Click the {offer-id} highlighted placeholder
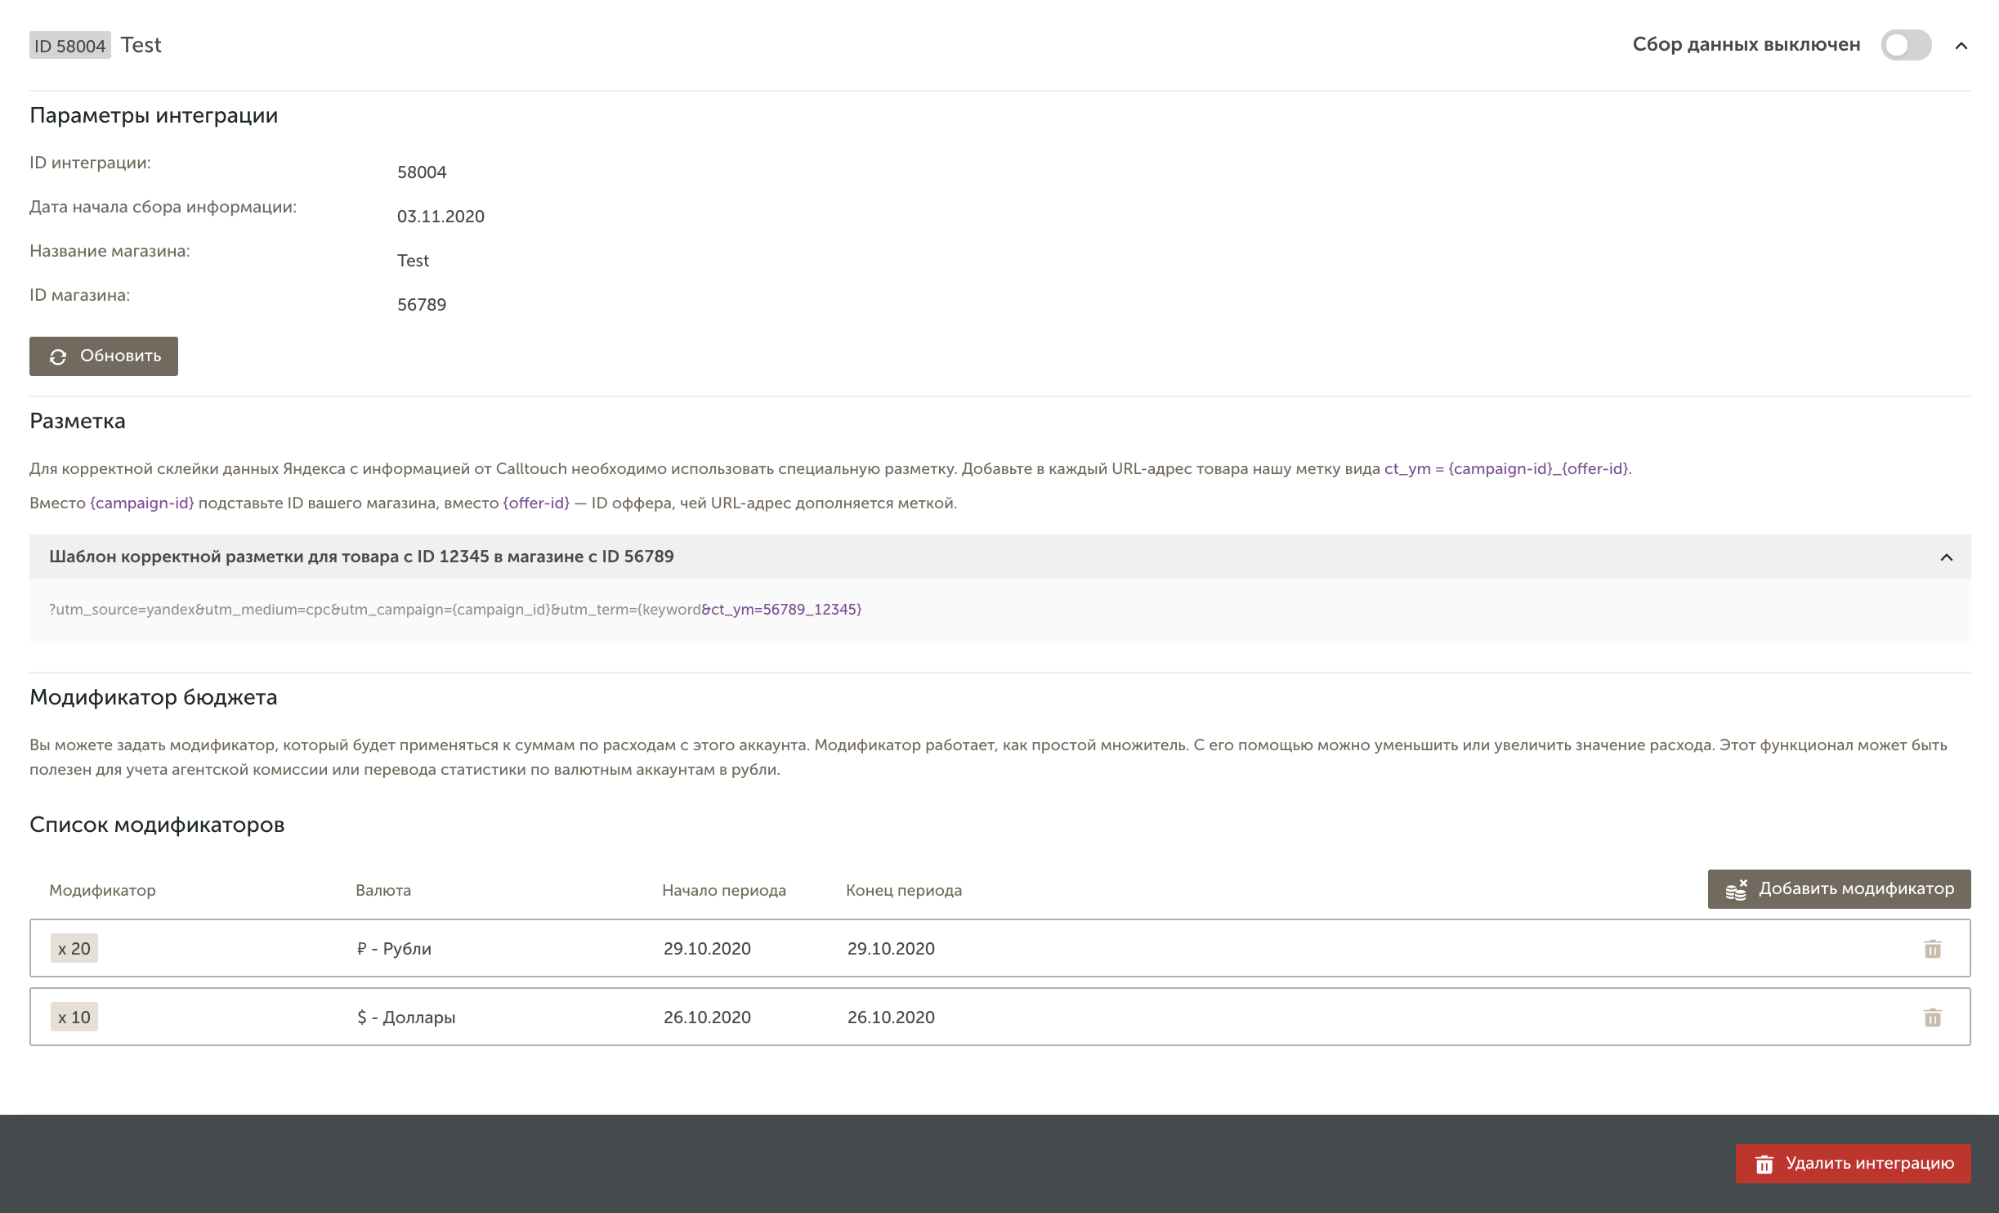1999x1213 pixels. (536, 503)
